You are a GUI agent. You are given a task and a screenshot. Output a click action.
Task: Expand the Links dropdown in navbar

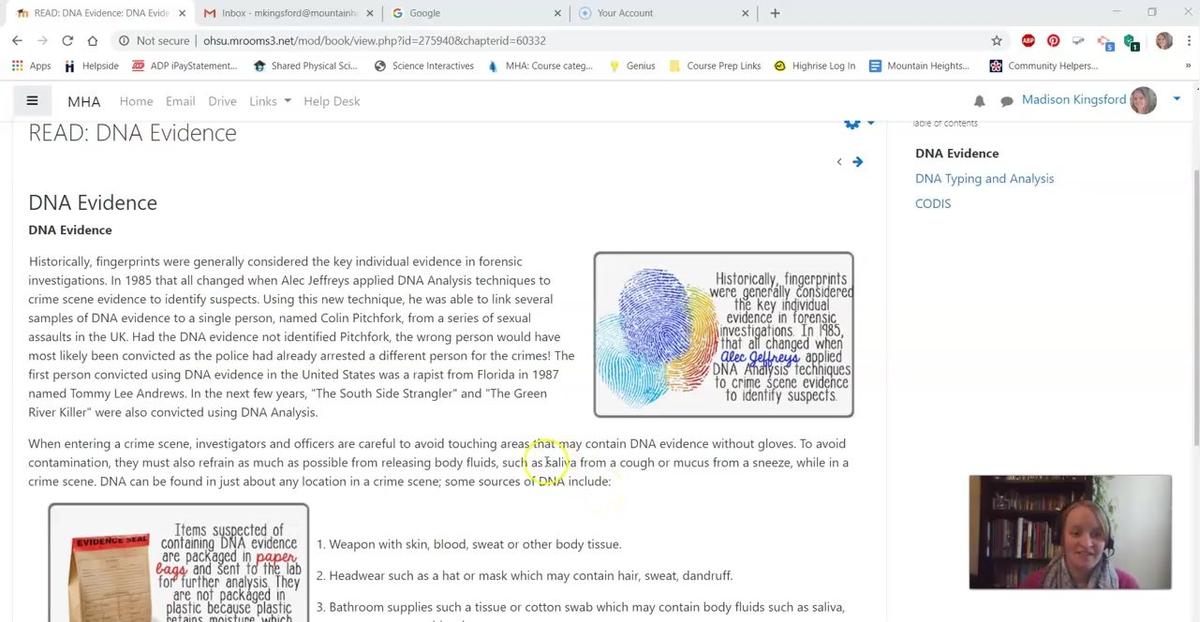click(270, 101)
